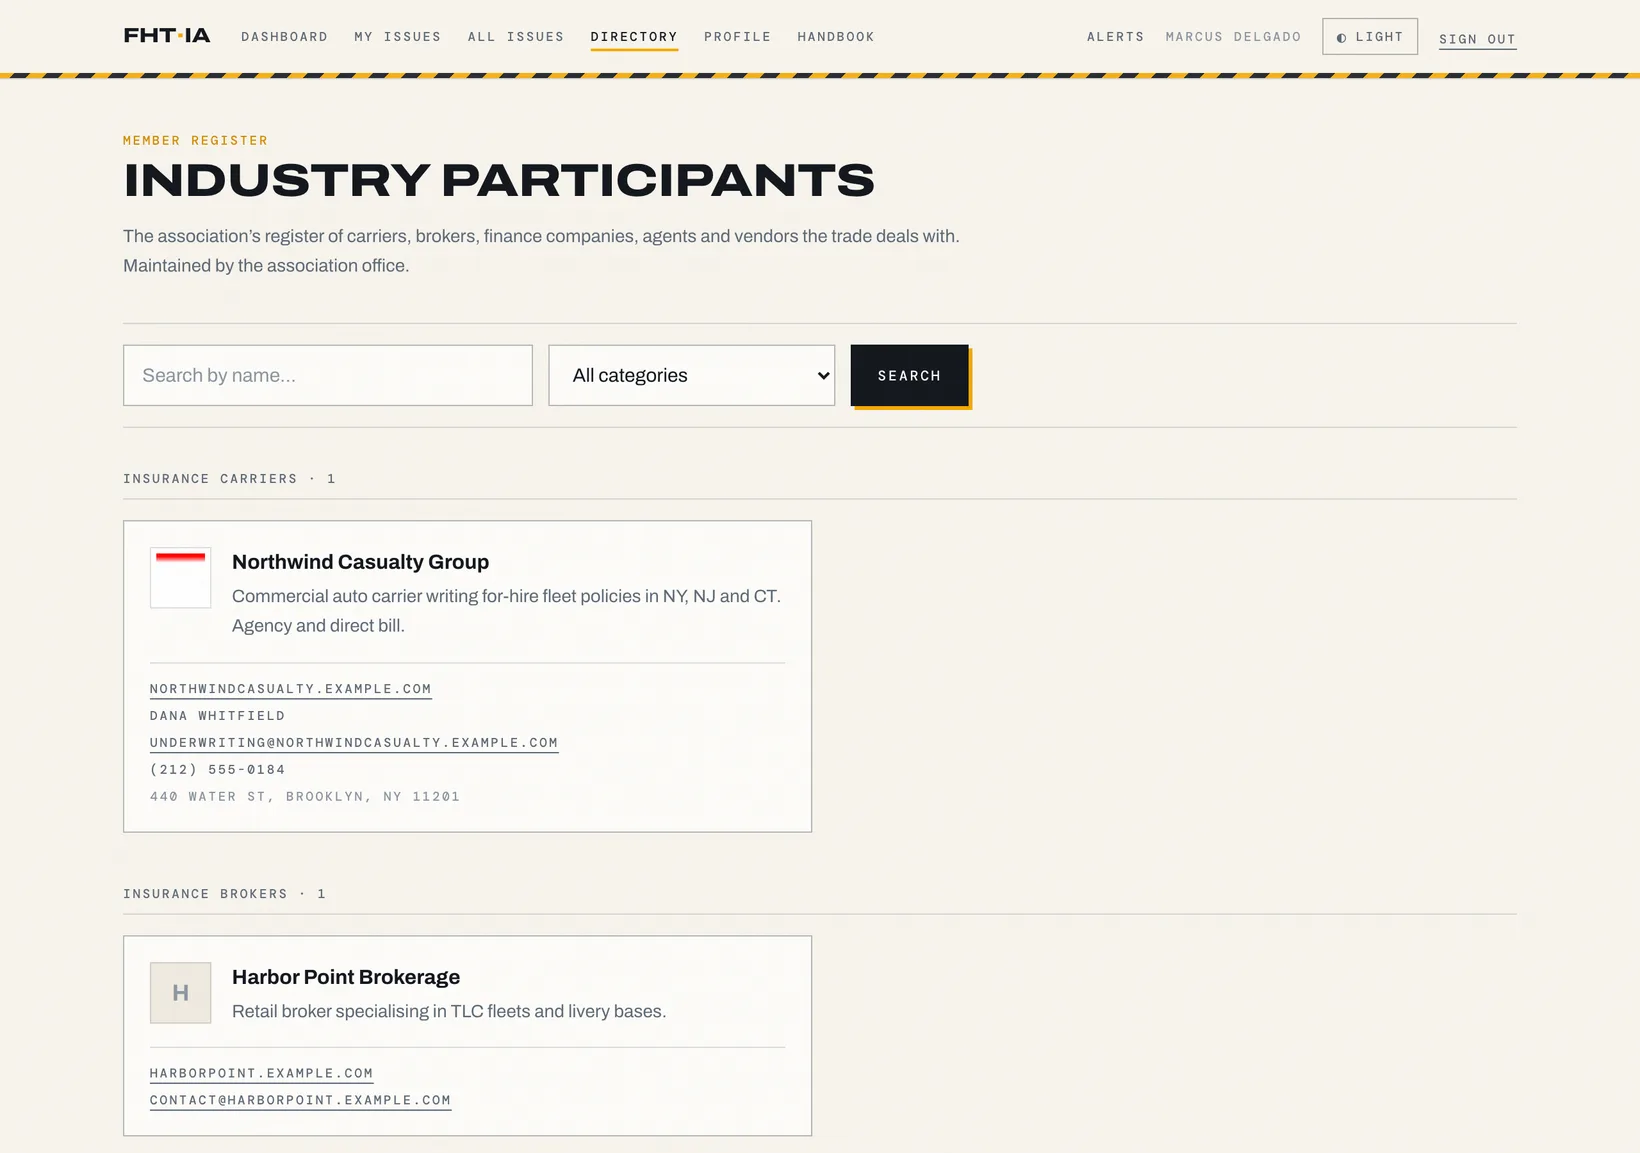Open harborpoint.example.com website link
The image size is (1640, 1153).
pyautogui.click(x=261, y=1073)
